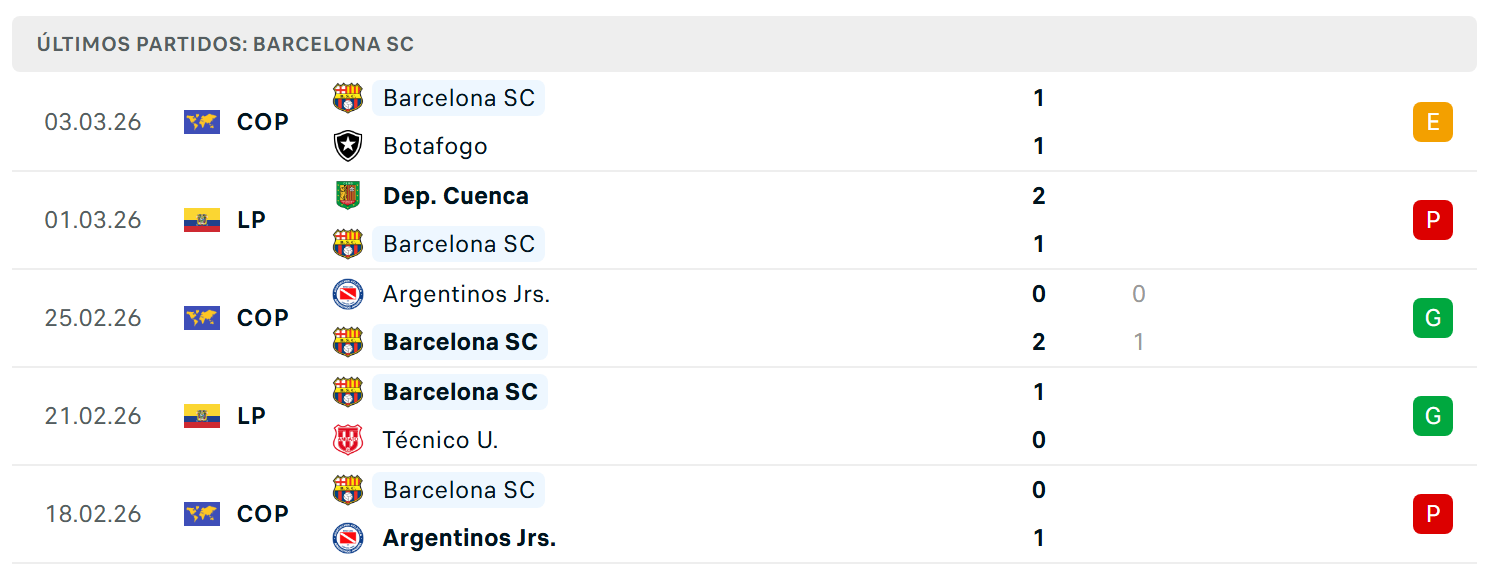
Task: Select the COP competition label on 25.02.26
Action: [x=263, y=318]
